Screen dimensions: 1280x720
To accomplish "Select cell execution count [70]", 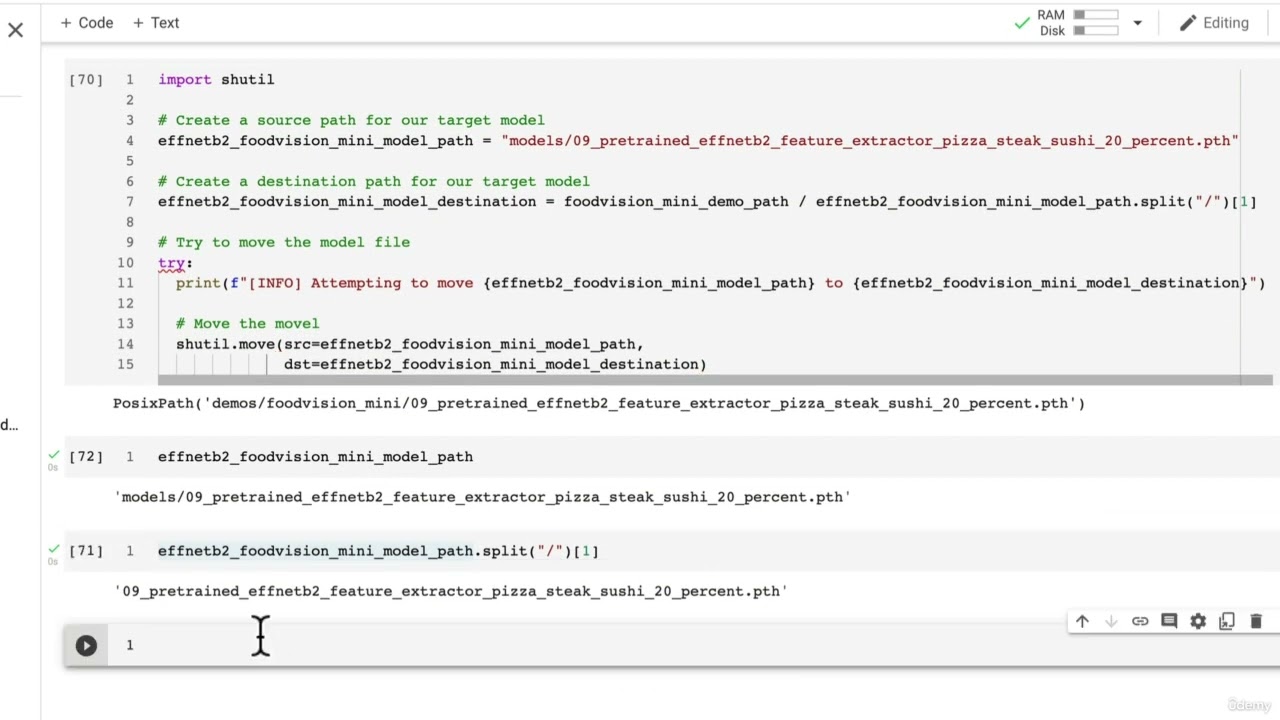I will coord(86,79).
